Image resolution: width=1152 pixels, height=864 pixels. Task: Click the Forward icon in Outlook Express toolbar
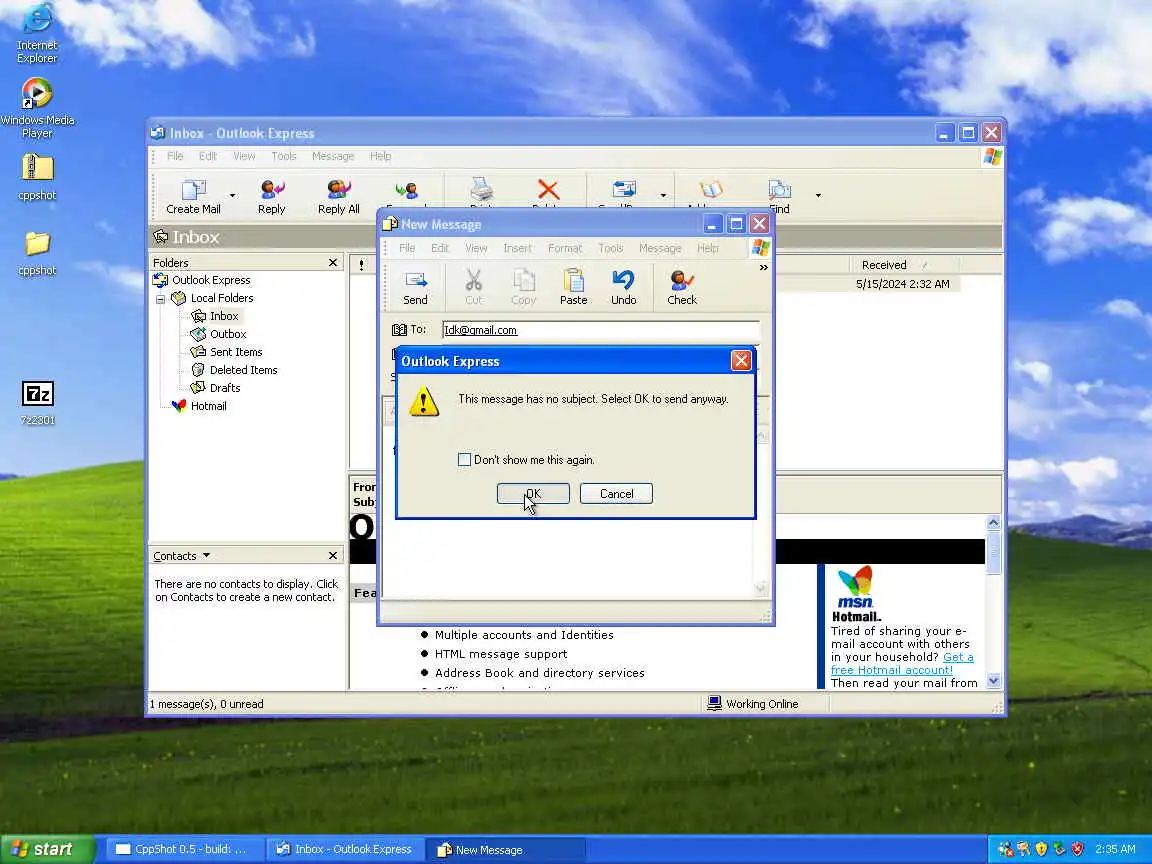406,192
